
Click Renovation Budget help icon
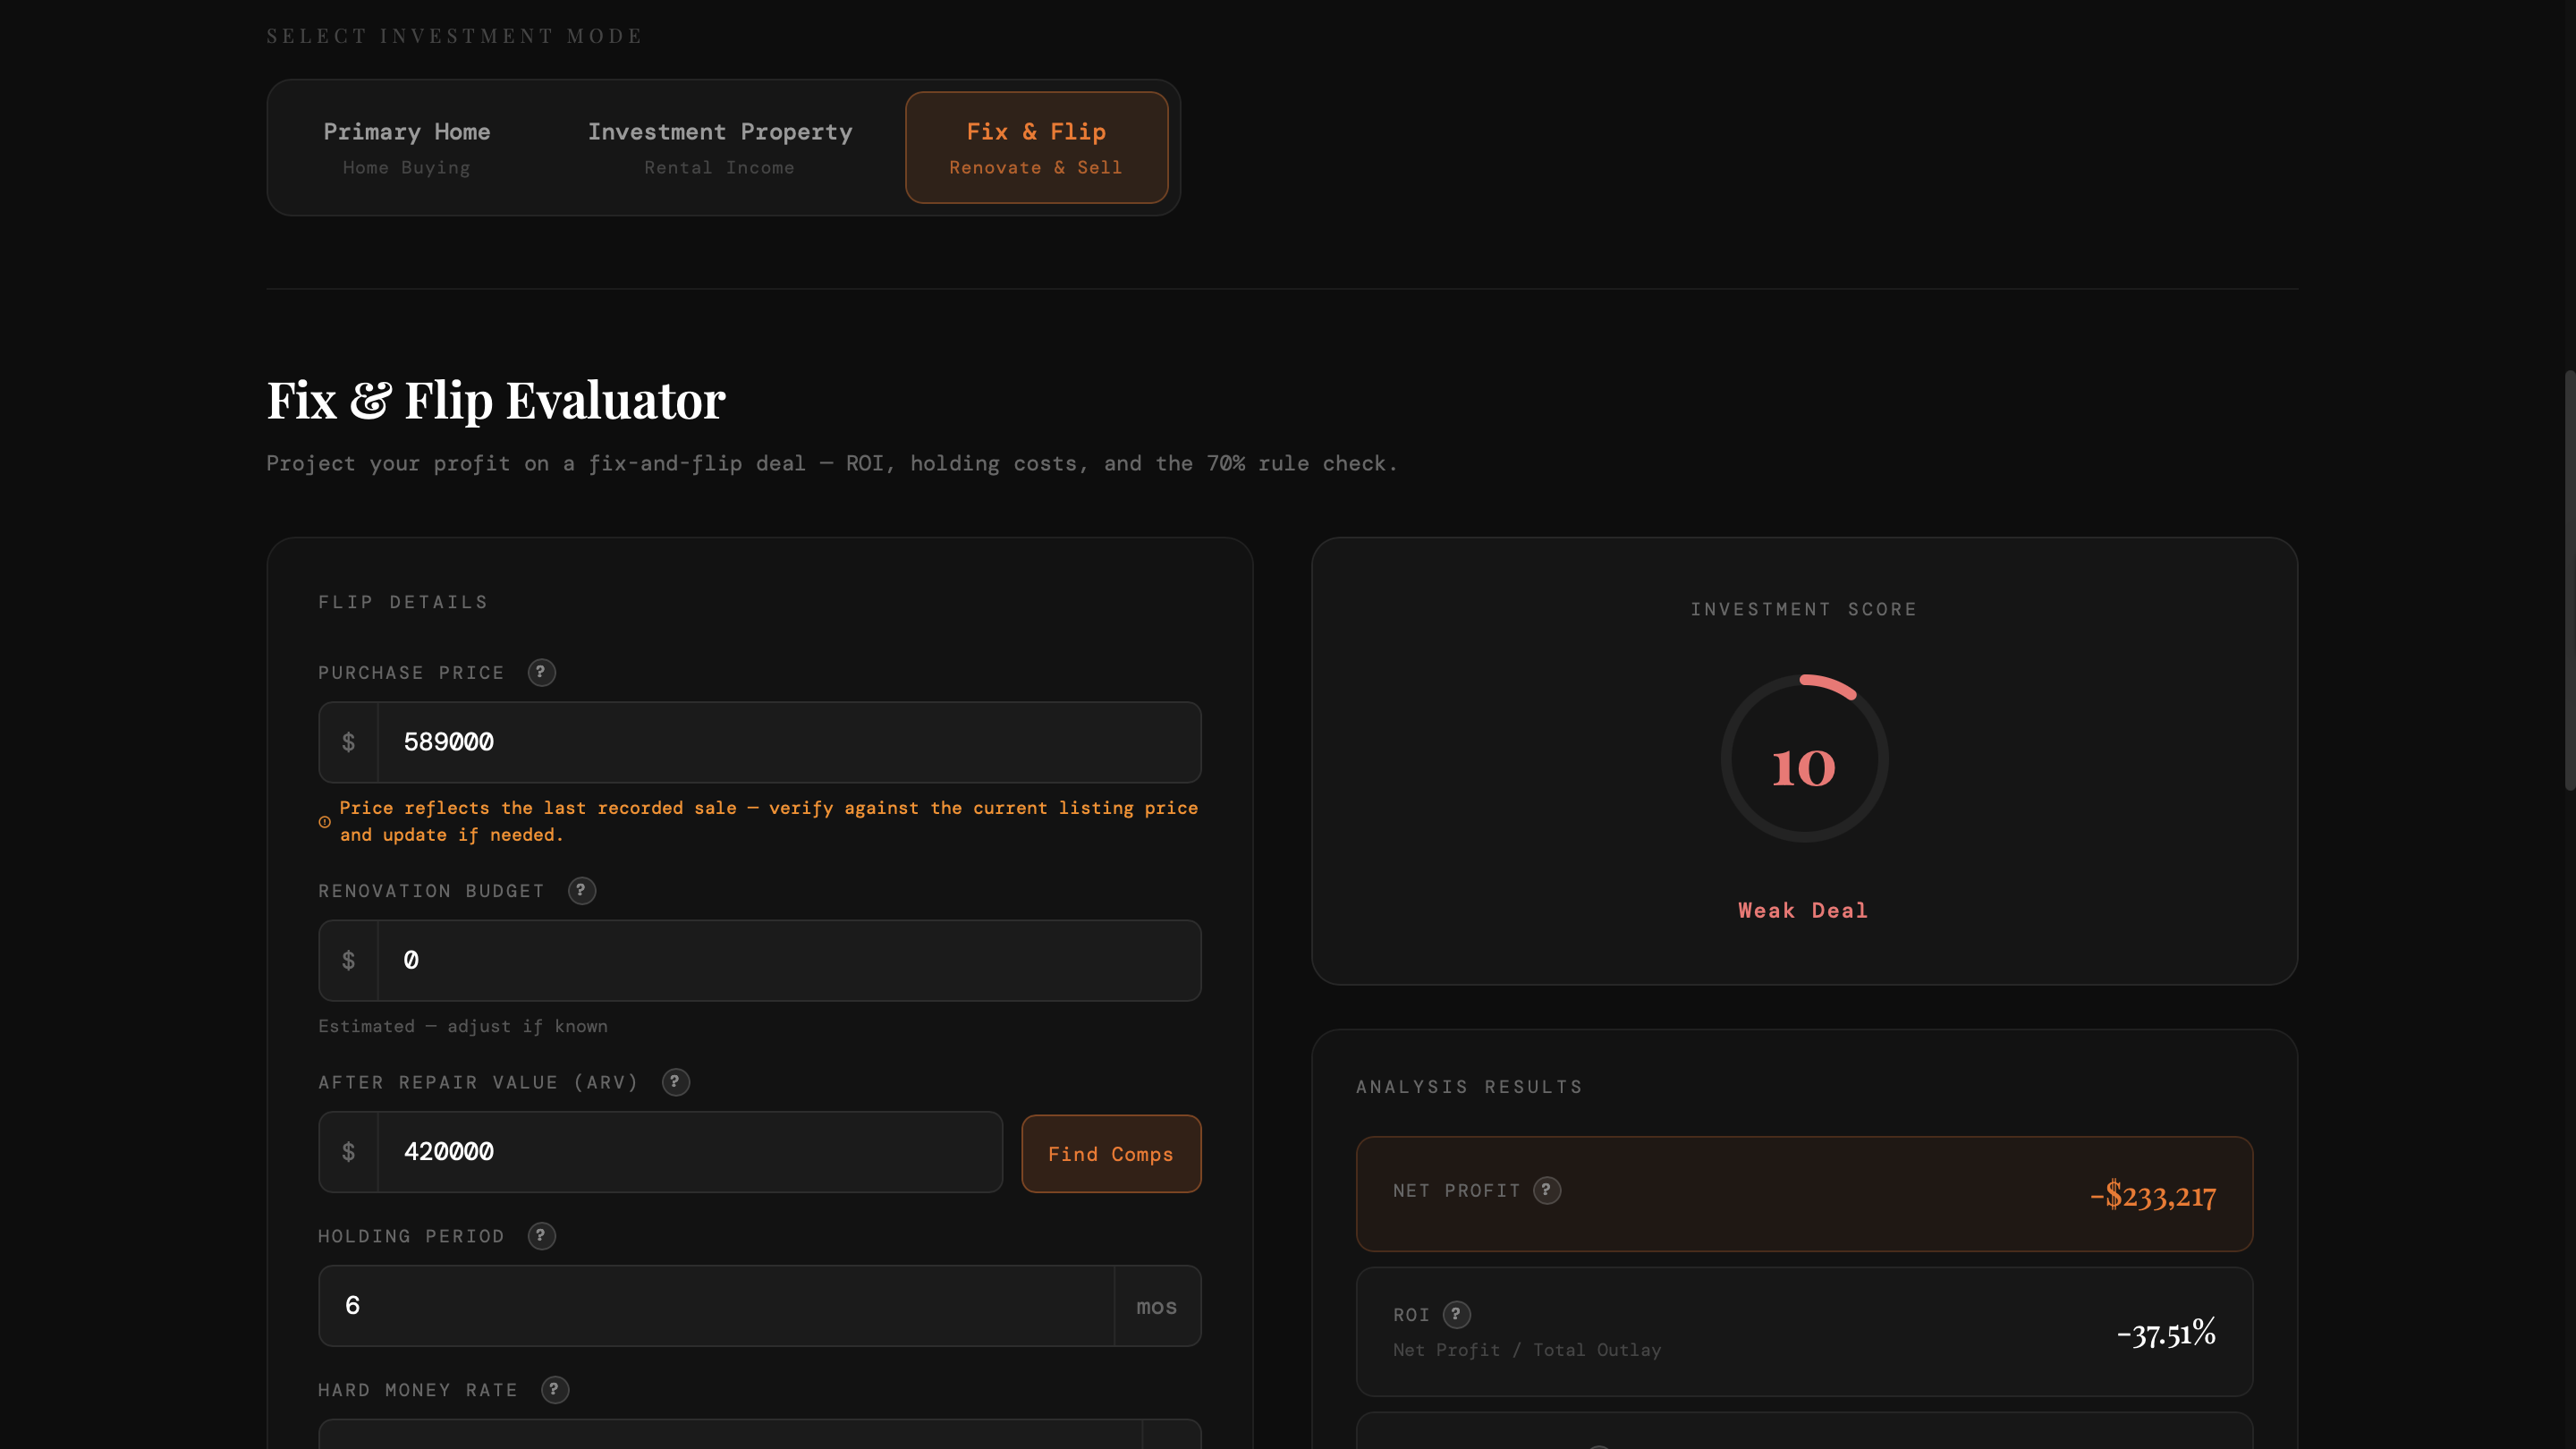tap(581, 890)
